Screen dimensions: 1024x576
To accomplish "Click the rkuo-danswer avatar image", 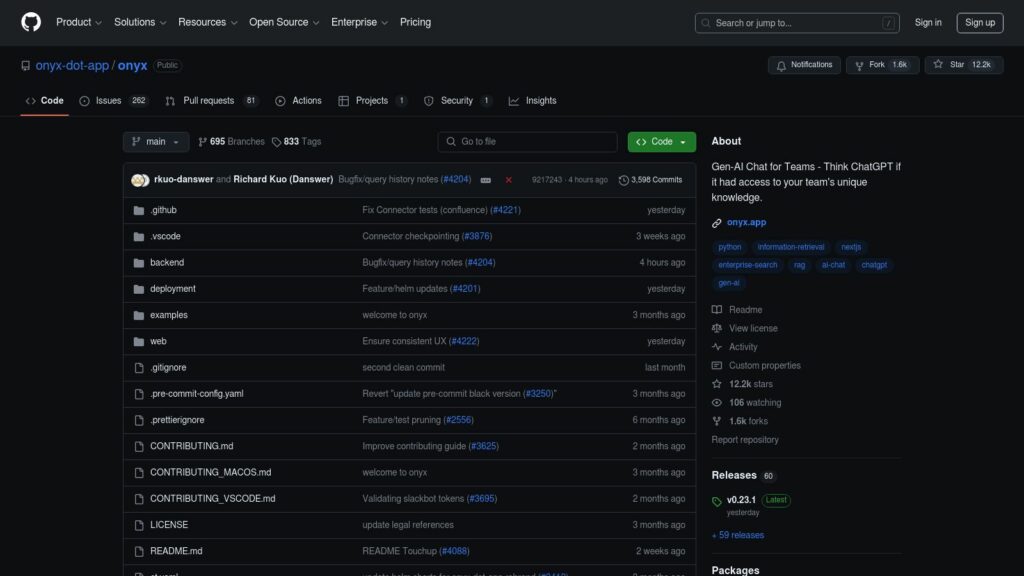I will point(137,180).
